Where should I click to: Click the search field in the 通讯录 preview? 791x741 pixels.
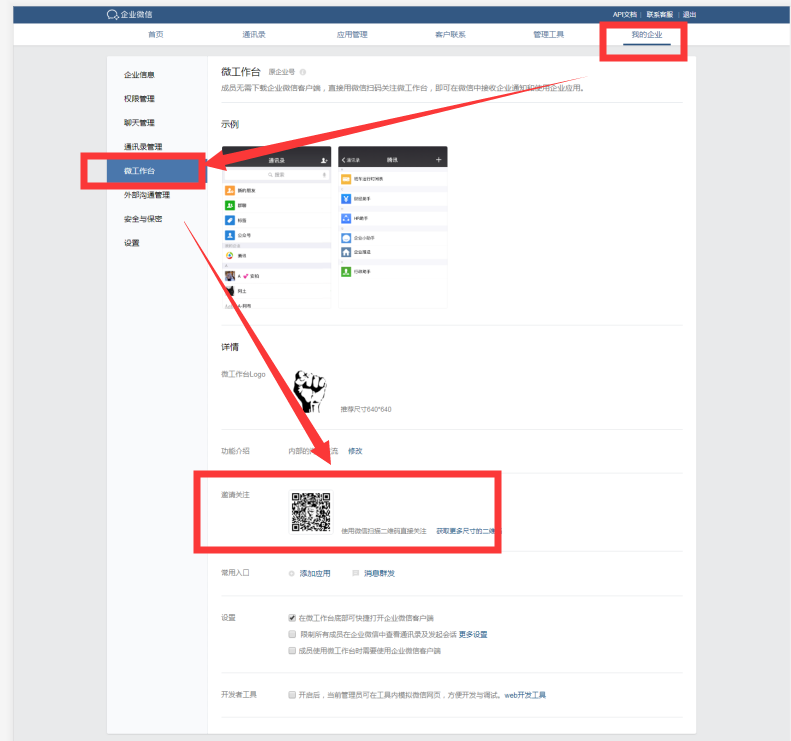[276, 175]
